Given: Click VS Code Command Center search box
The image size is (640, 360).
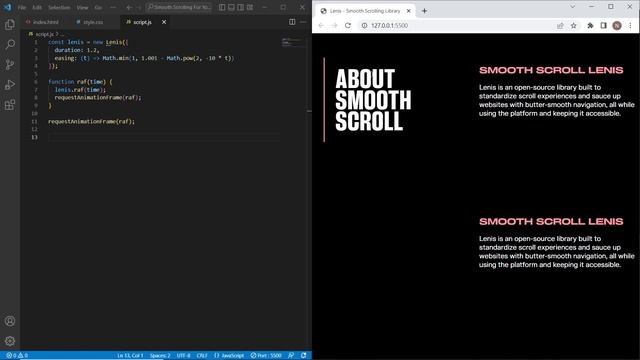Looking at the screenshot, I should [179, 7].
